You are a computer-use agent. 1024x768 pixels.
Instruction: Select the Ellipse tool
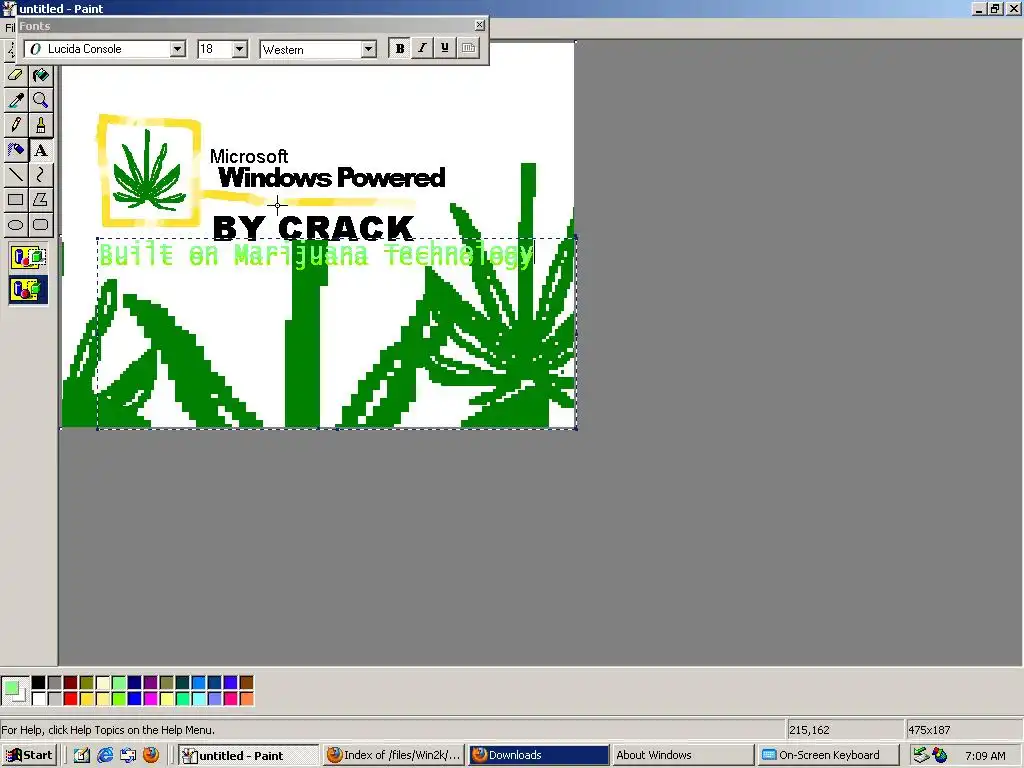[16, 225]
